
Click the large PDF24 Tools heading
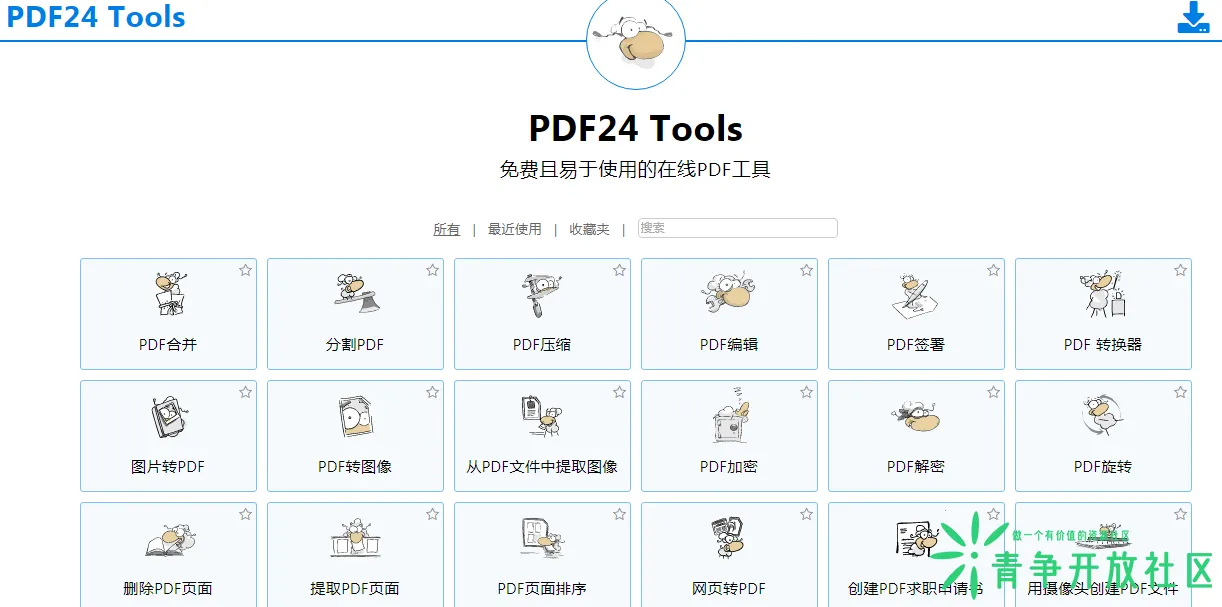tap(636, 129)
